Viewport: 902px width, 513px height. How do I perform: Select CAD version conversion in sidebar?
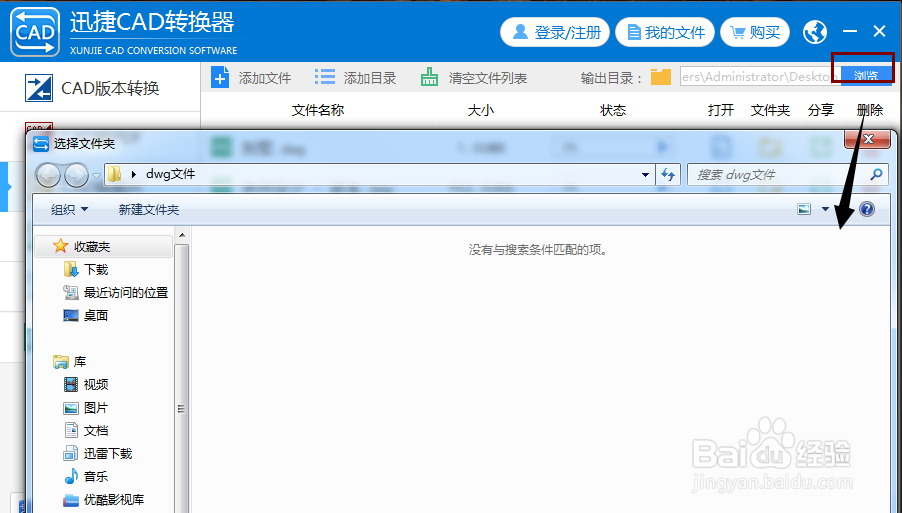point(100,88)
